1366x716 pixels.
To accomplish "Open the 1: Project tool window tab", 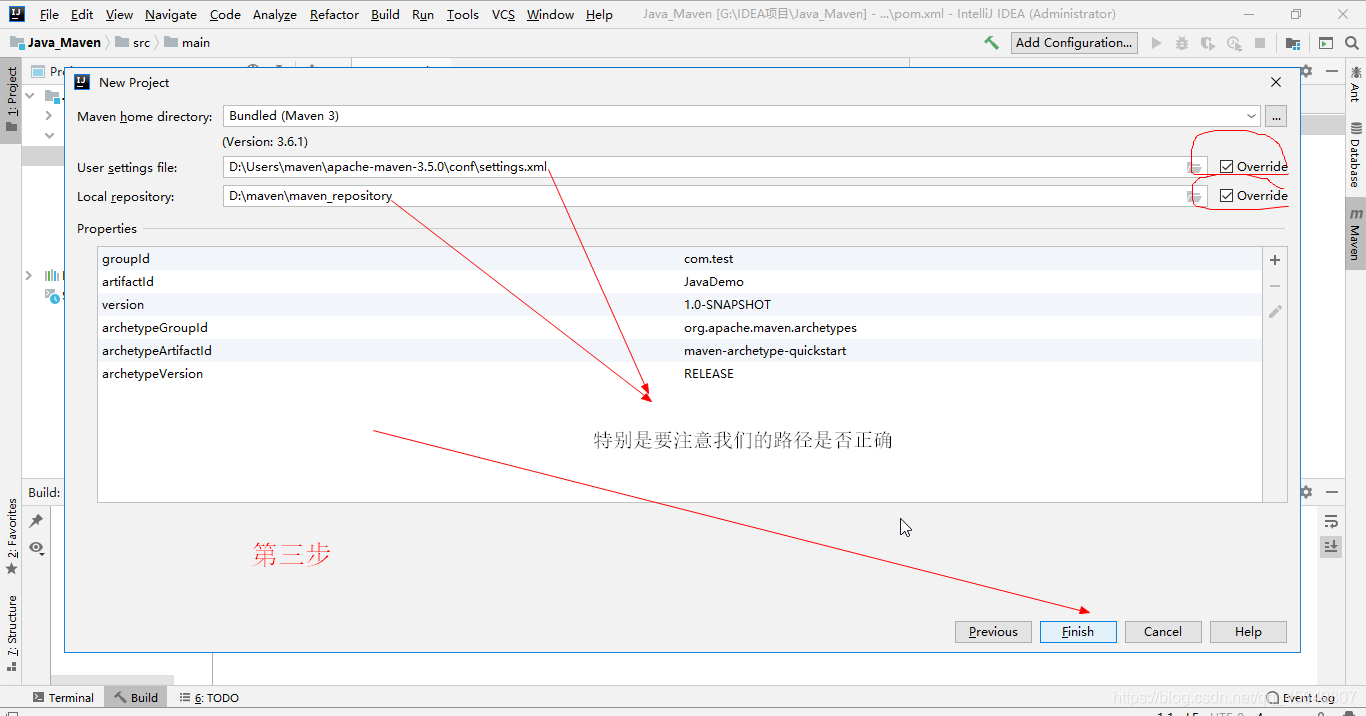I will [11, 100].
